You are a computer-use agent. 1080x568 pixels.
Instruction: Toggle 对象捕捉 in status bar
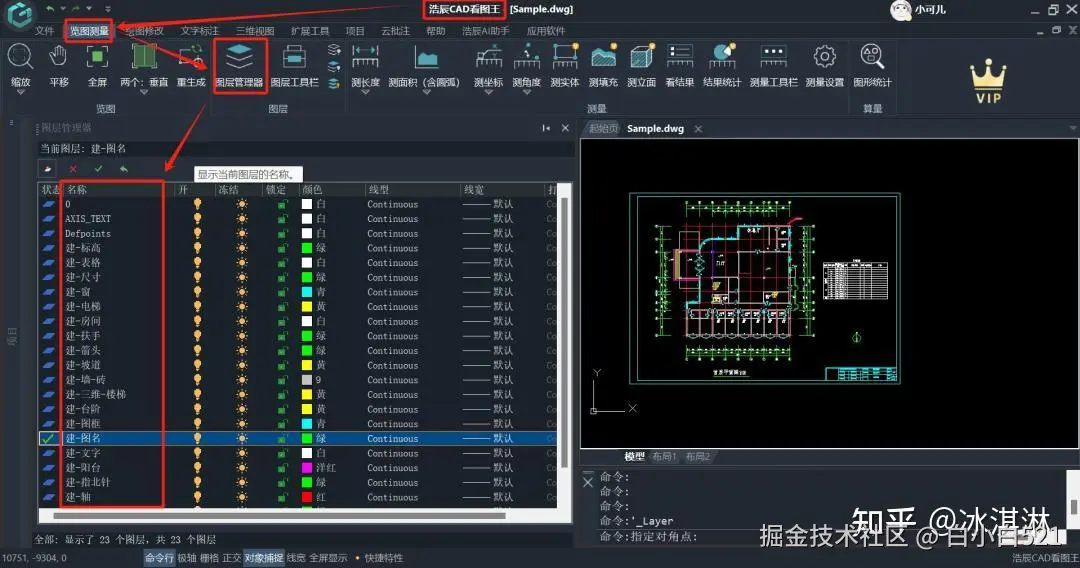[x=264, y=558]
